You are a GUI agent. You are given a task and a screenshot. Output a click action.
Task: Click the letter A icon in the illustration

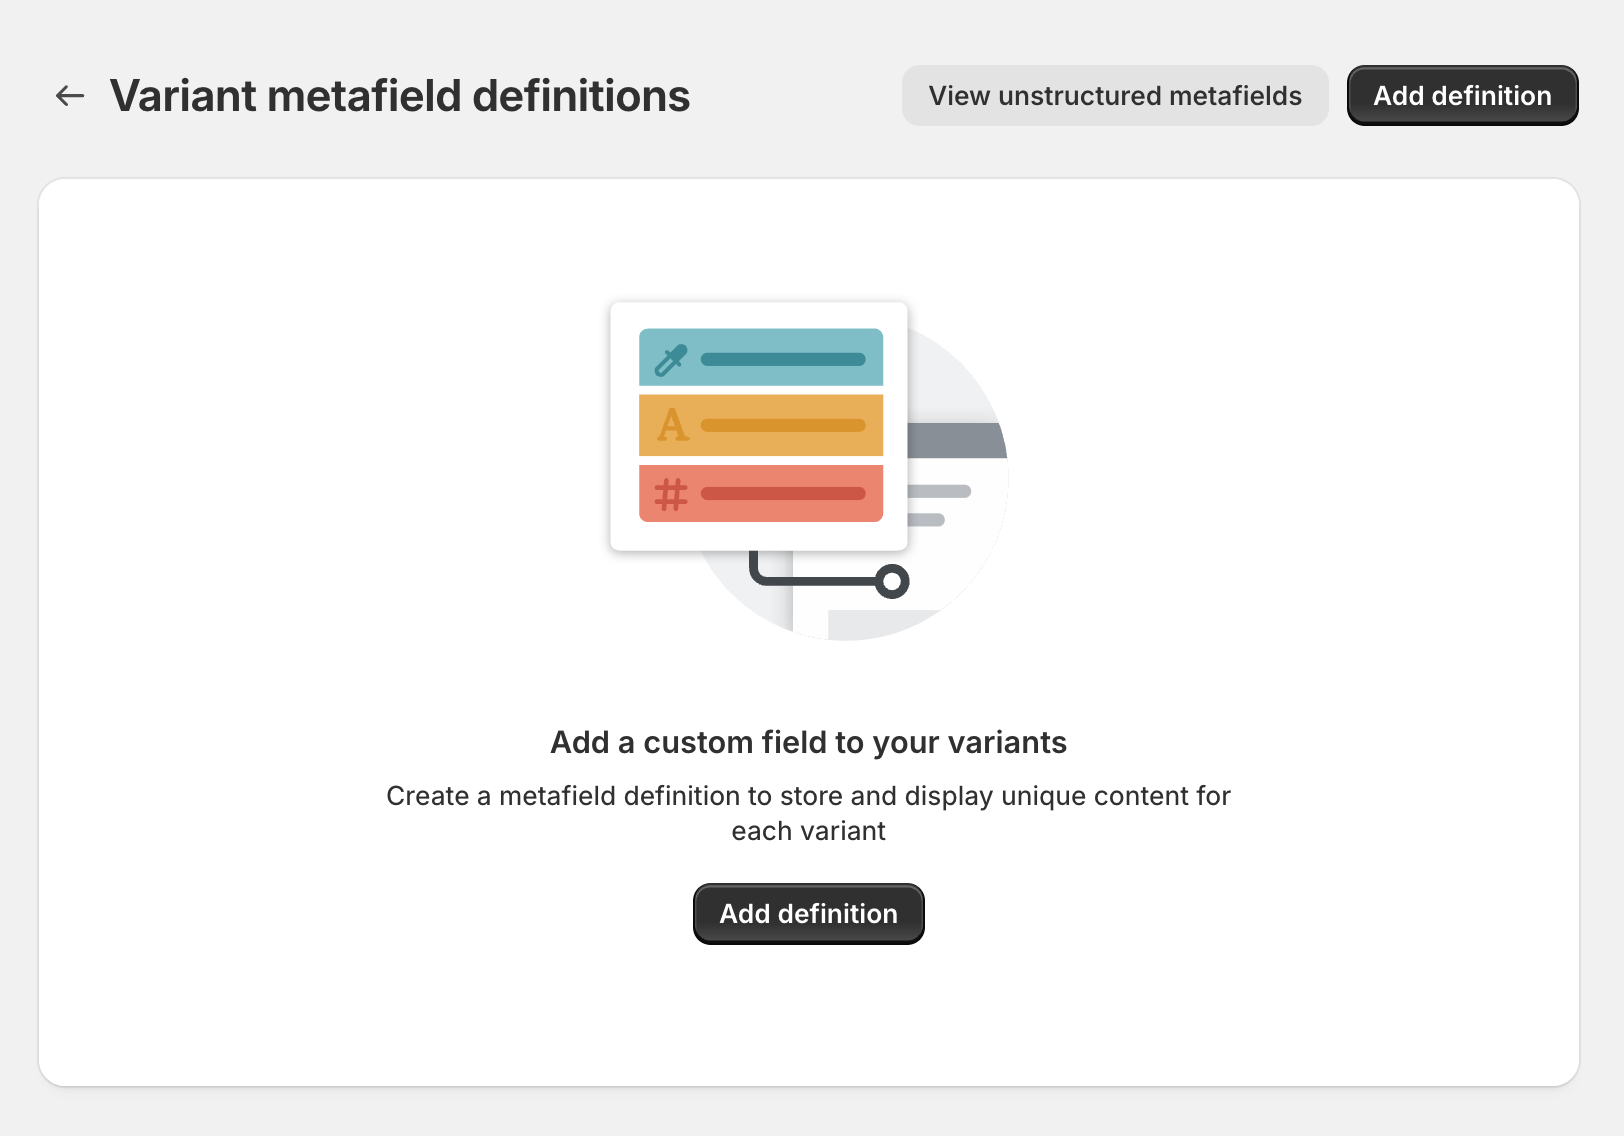pyautogui.click(x=672, y=425)
